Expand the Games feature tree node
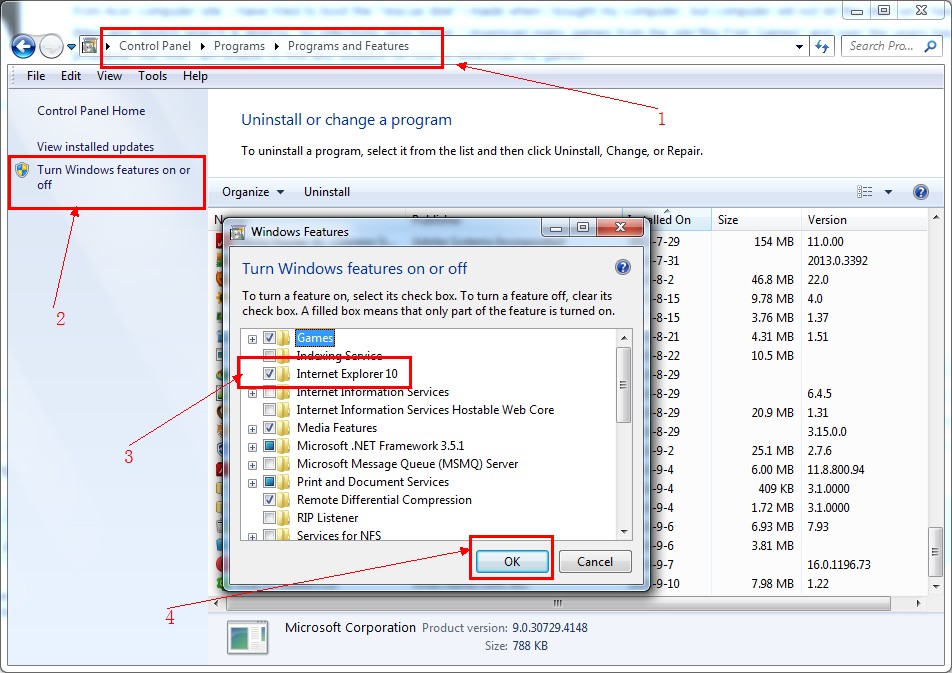 pyautogui.click(x=252, y=339)
